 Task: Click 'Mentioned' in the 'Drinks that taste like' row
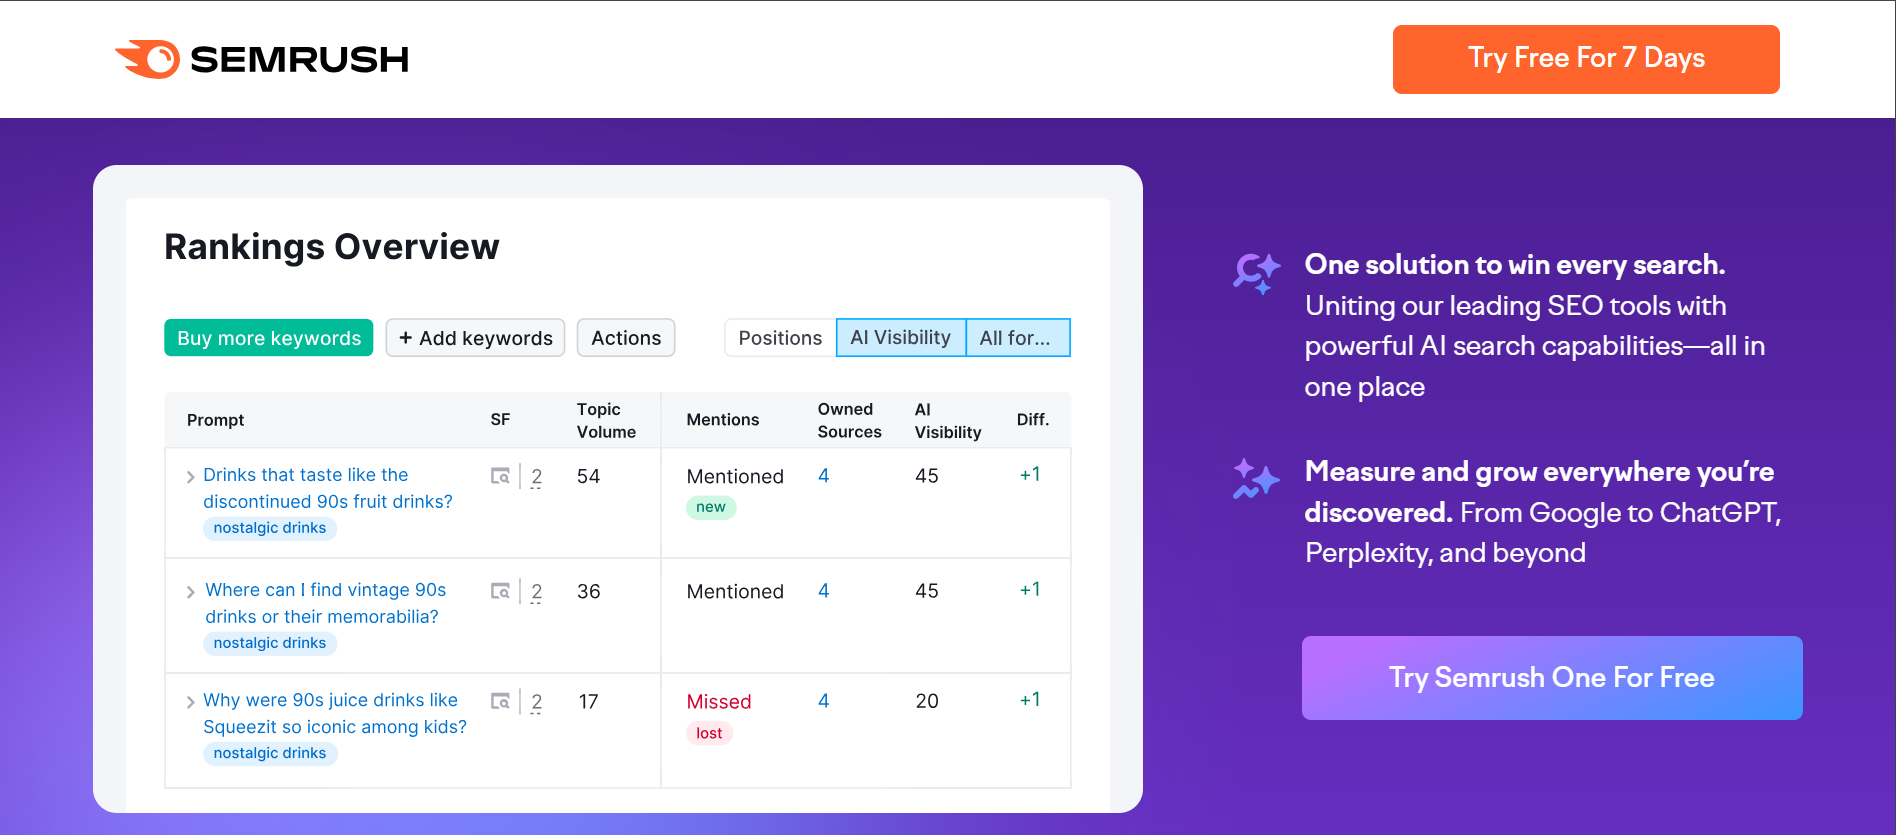(x=735, y=477)
